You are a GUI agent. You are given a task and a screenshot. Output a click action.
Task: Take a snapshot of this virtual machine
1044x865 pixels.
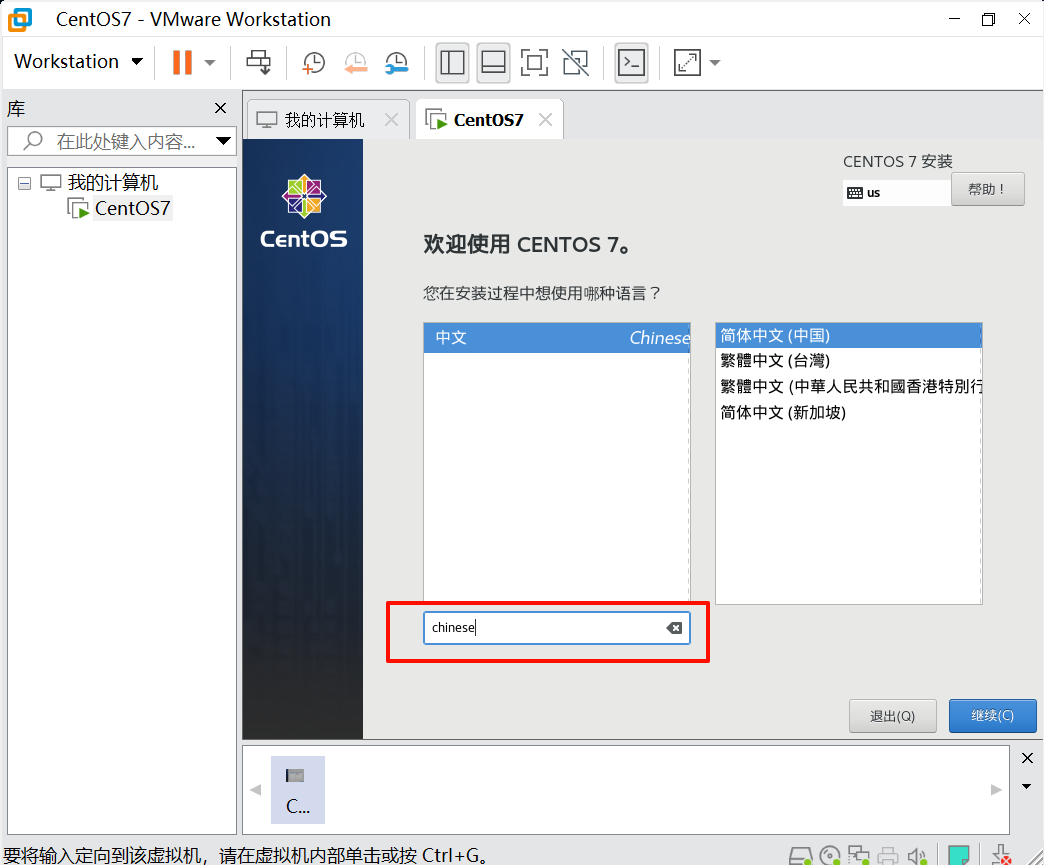click(314, 63)
